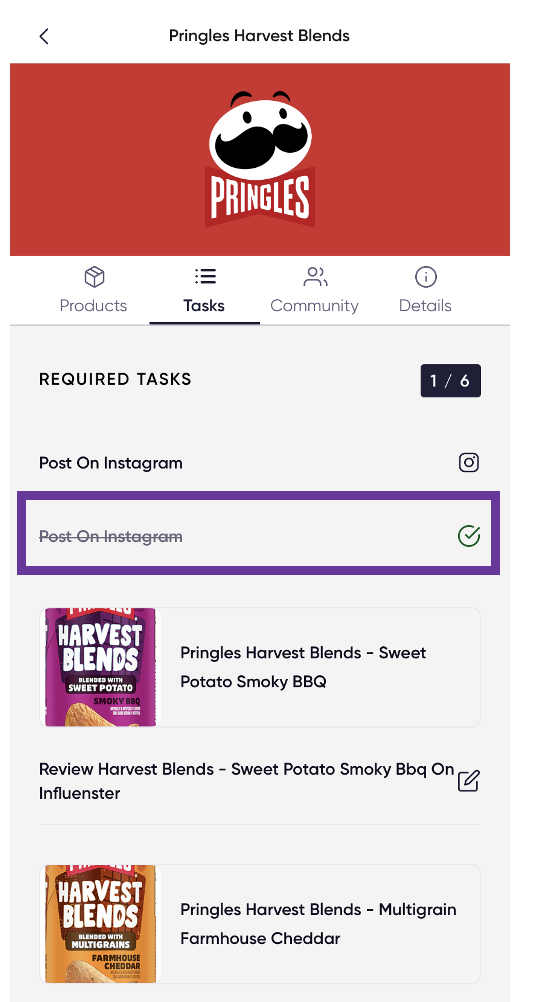Screen dimensions: 544x1002
Task: Click the Community people icon
Action: point(315,277)
